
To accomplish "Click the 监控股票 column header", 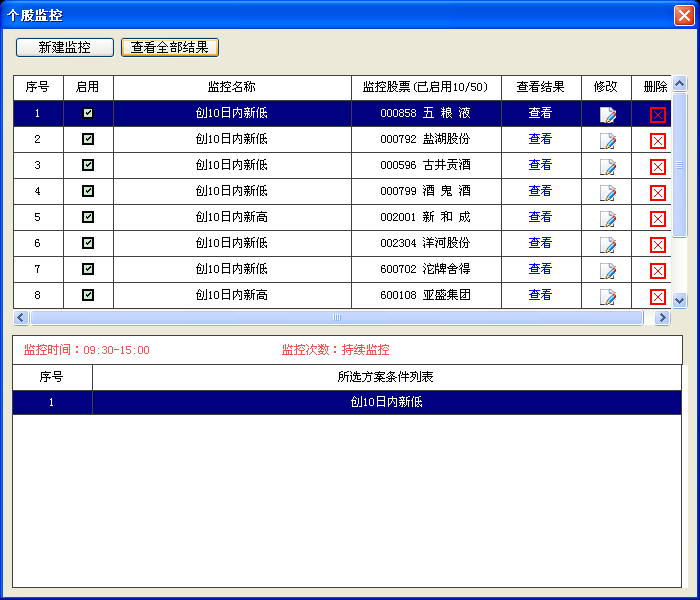I will [425, 87].
